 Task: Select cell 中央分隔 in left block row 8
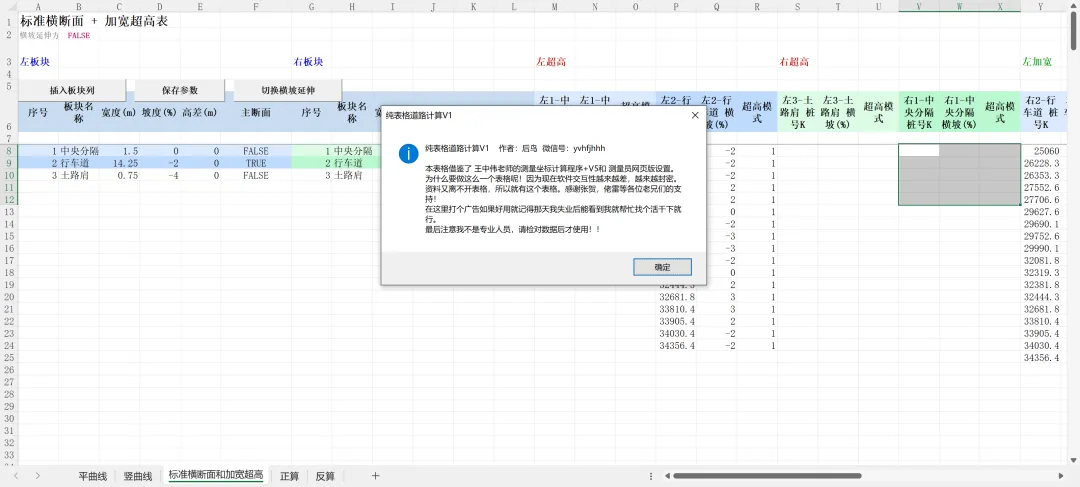pos(79,151)
